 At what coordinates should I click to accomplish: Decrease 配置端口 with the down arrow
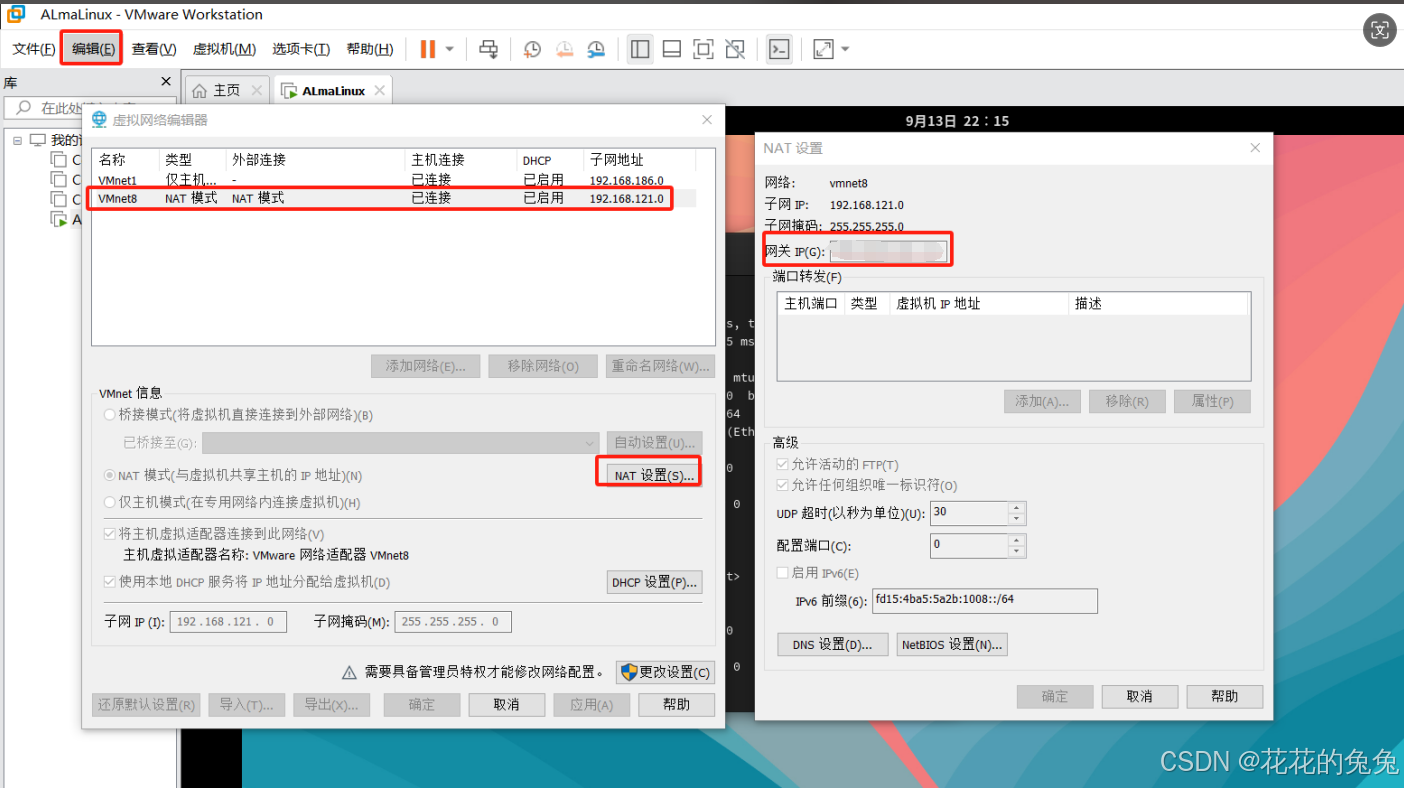point(1017,552)
